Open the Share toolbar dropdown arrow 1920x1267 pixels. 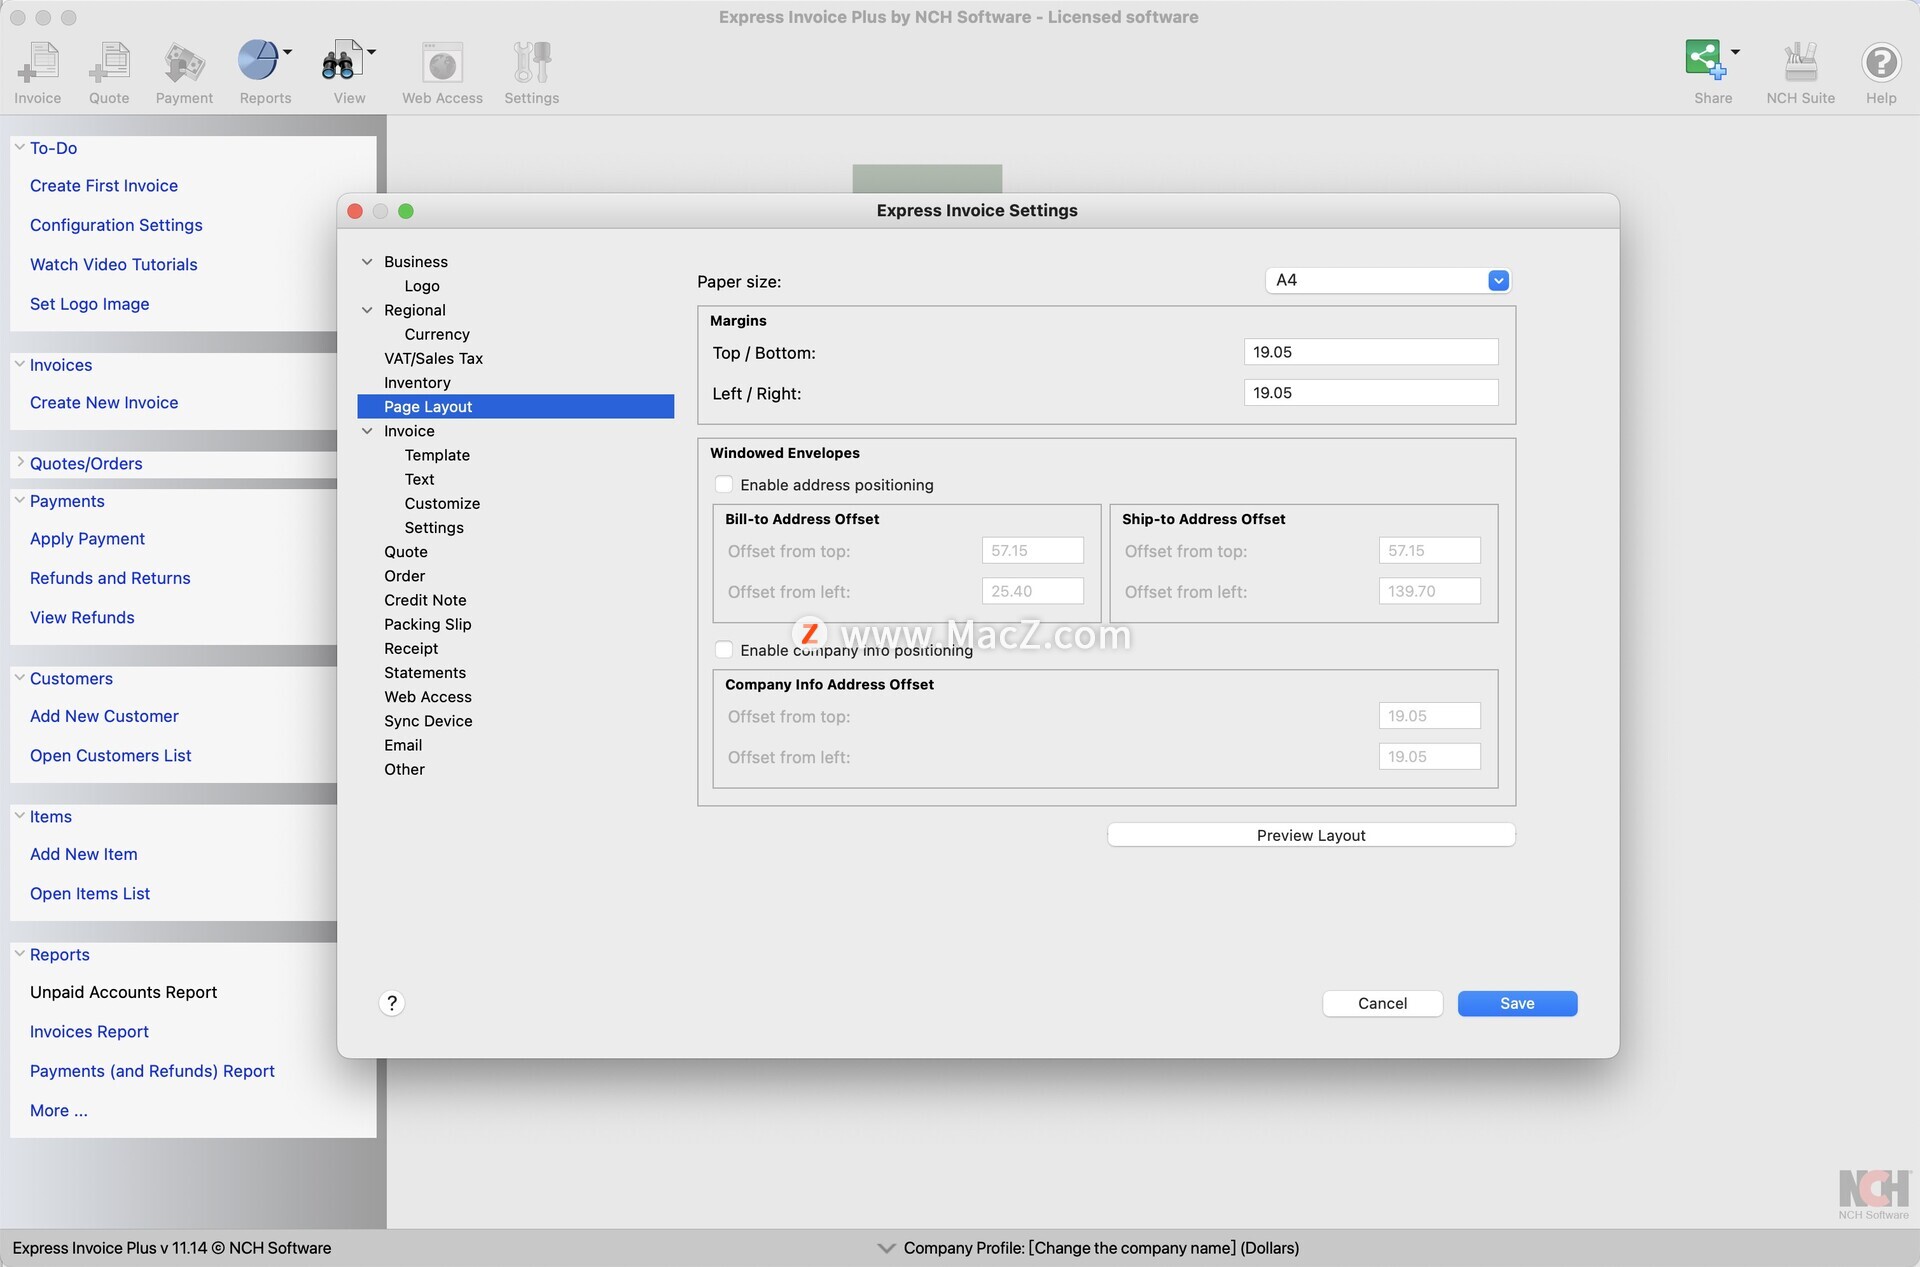pos(1736,51)
